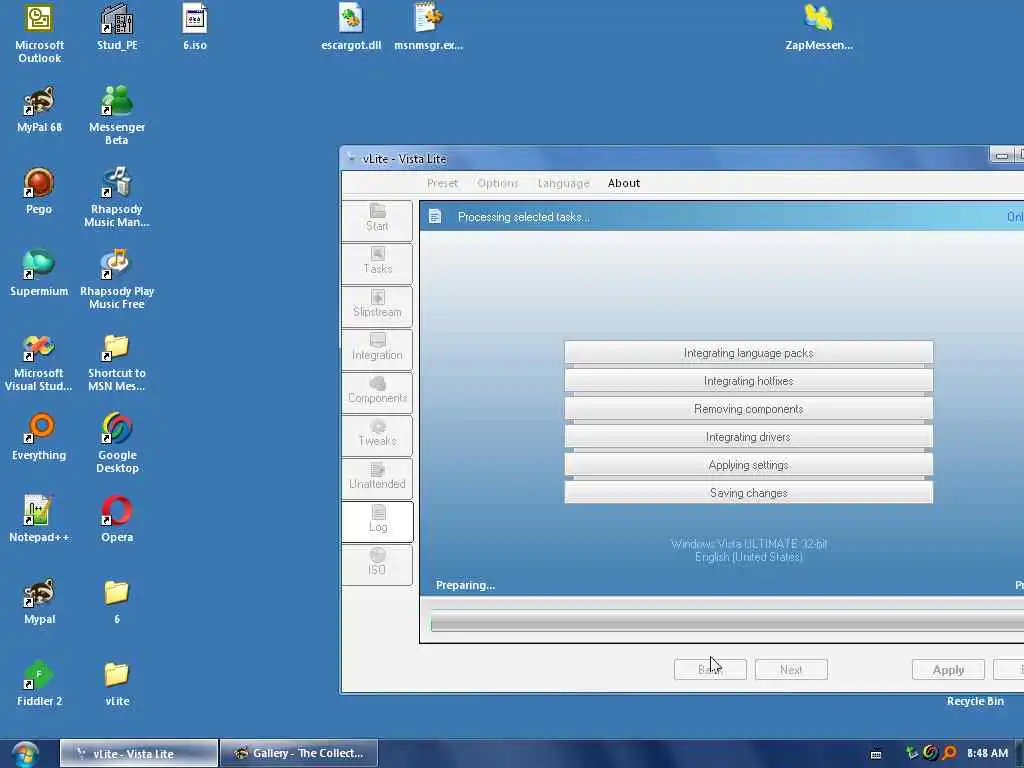Open the ZapMessenger desktop icon
The width and height of the screenshot is (1024, 768).
pyautogui.click(x=819, y=27)
